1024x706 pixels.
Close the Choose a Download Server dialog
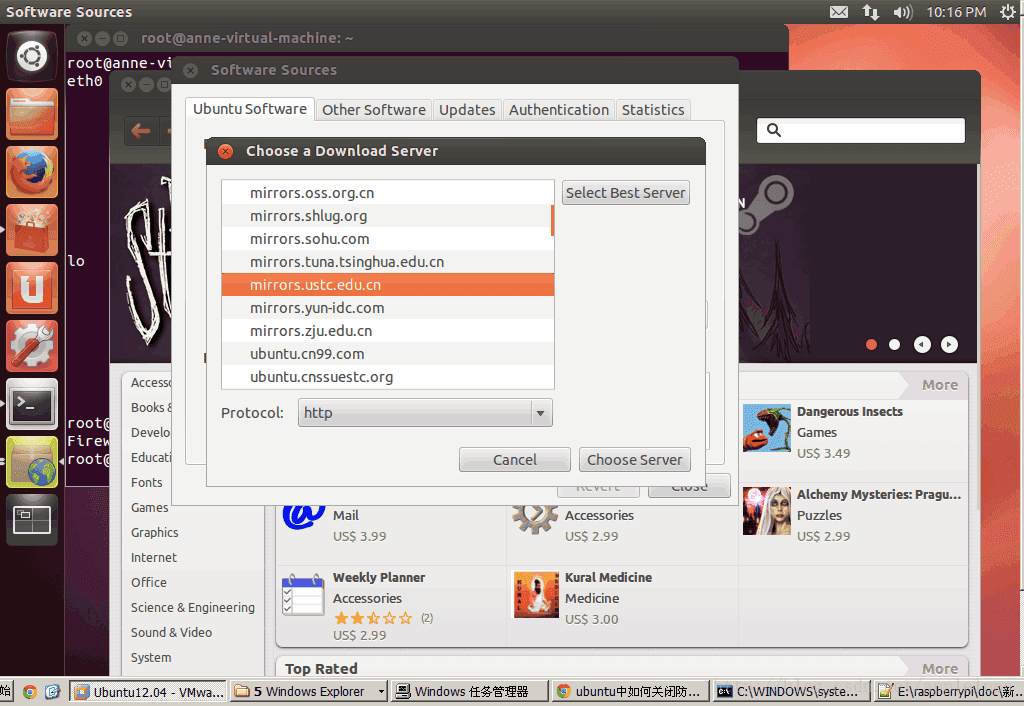225,151
